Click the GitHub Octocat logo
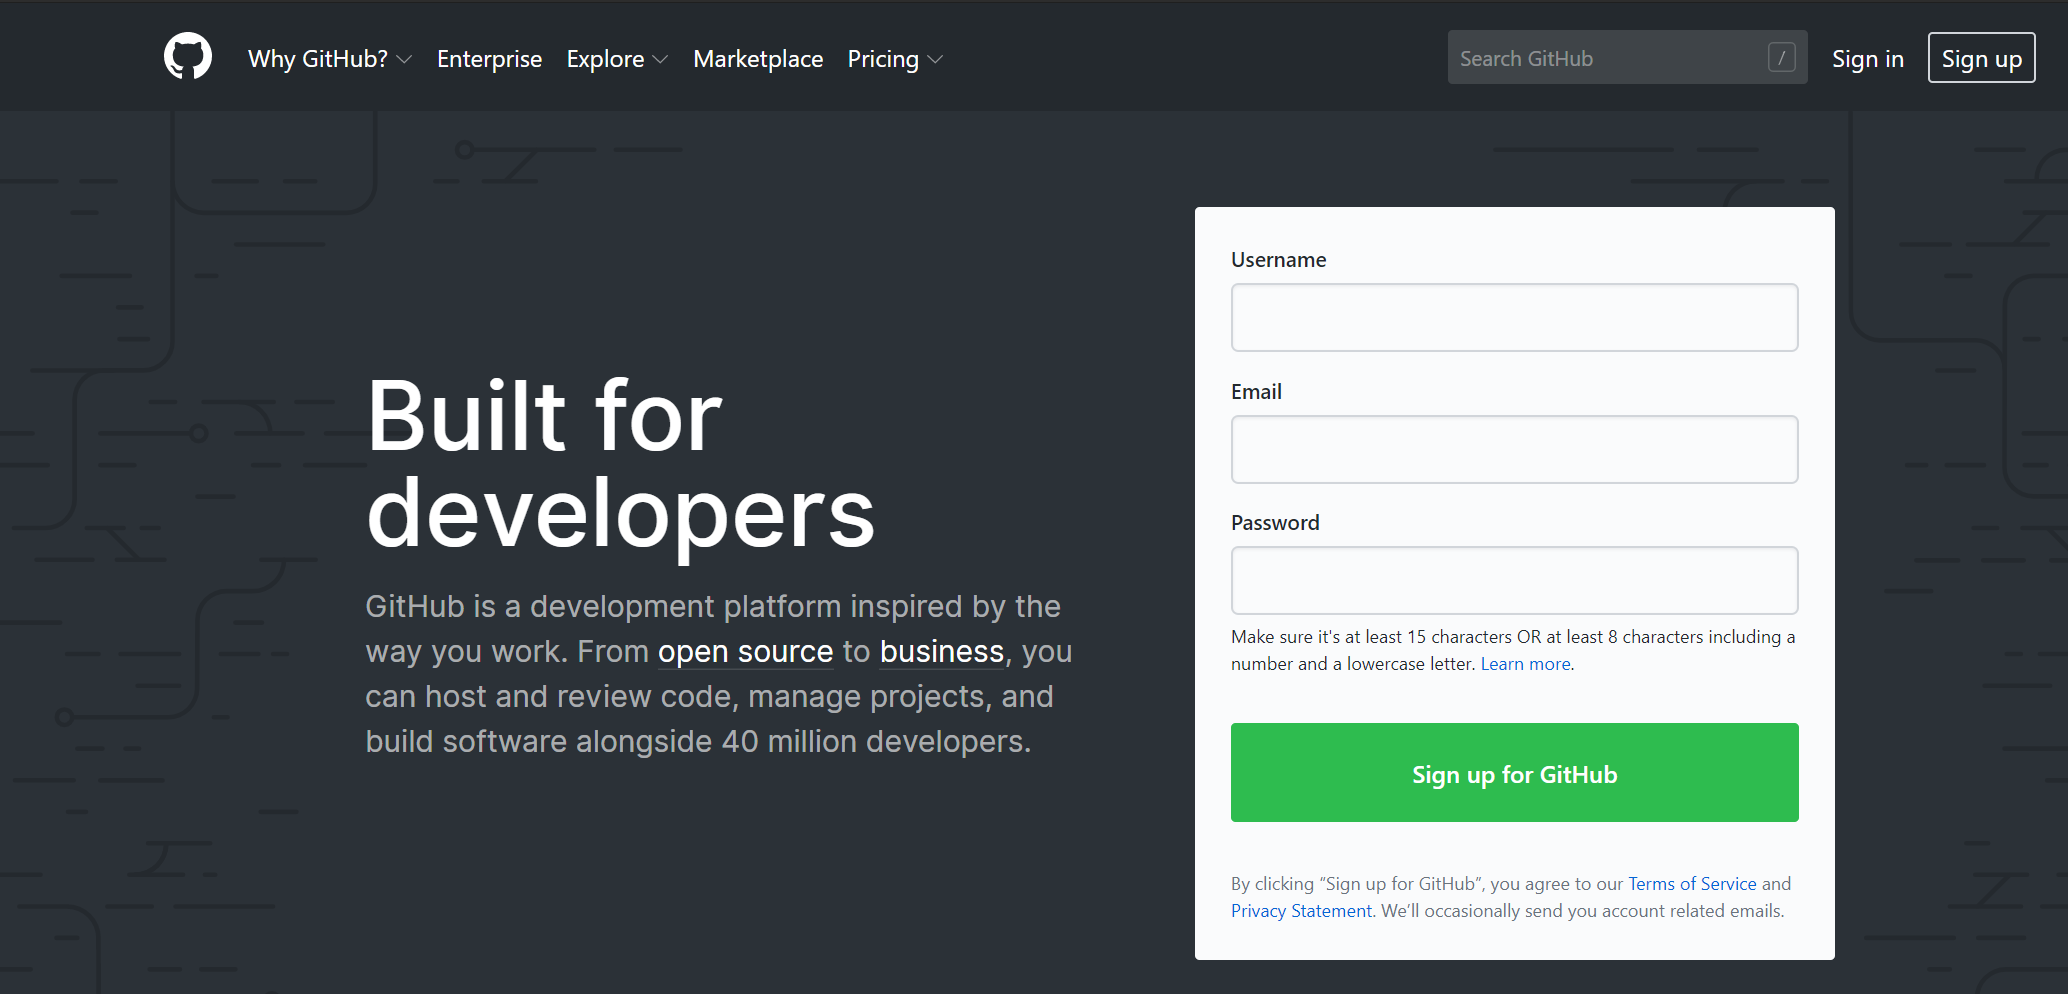This screenshot has width=2068, height=994. pyautogui.click(x=188, y=56)
